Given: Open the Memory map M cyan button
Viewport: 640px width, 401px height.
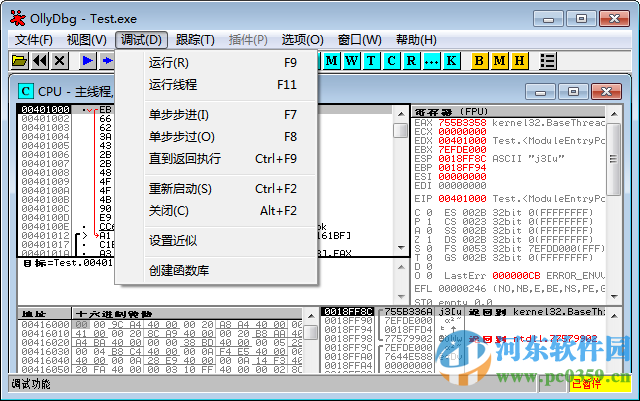Looking at the screenshot, I should click(331, 61).
